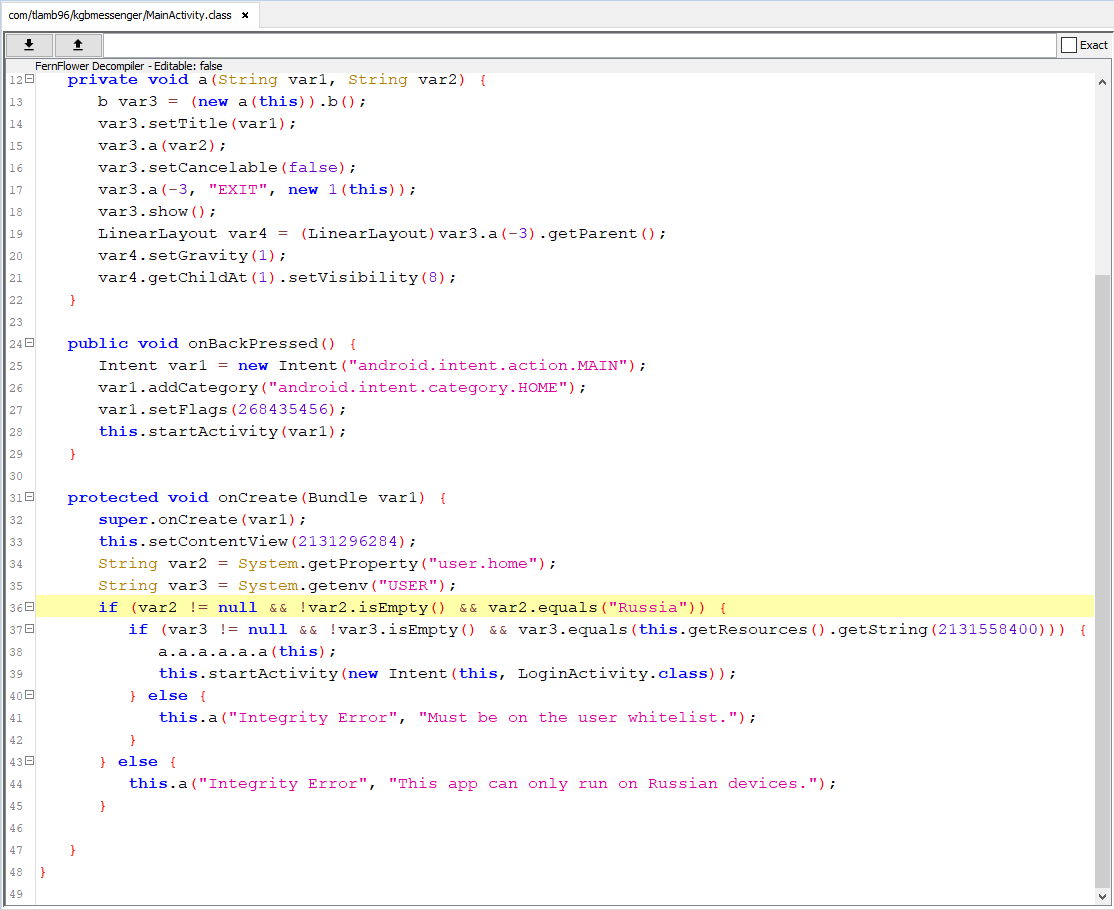Click the vertical scrollbar thumb
The image size is (1114, 910).
point(1103,579)
